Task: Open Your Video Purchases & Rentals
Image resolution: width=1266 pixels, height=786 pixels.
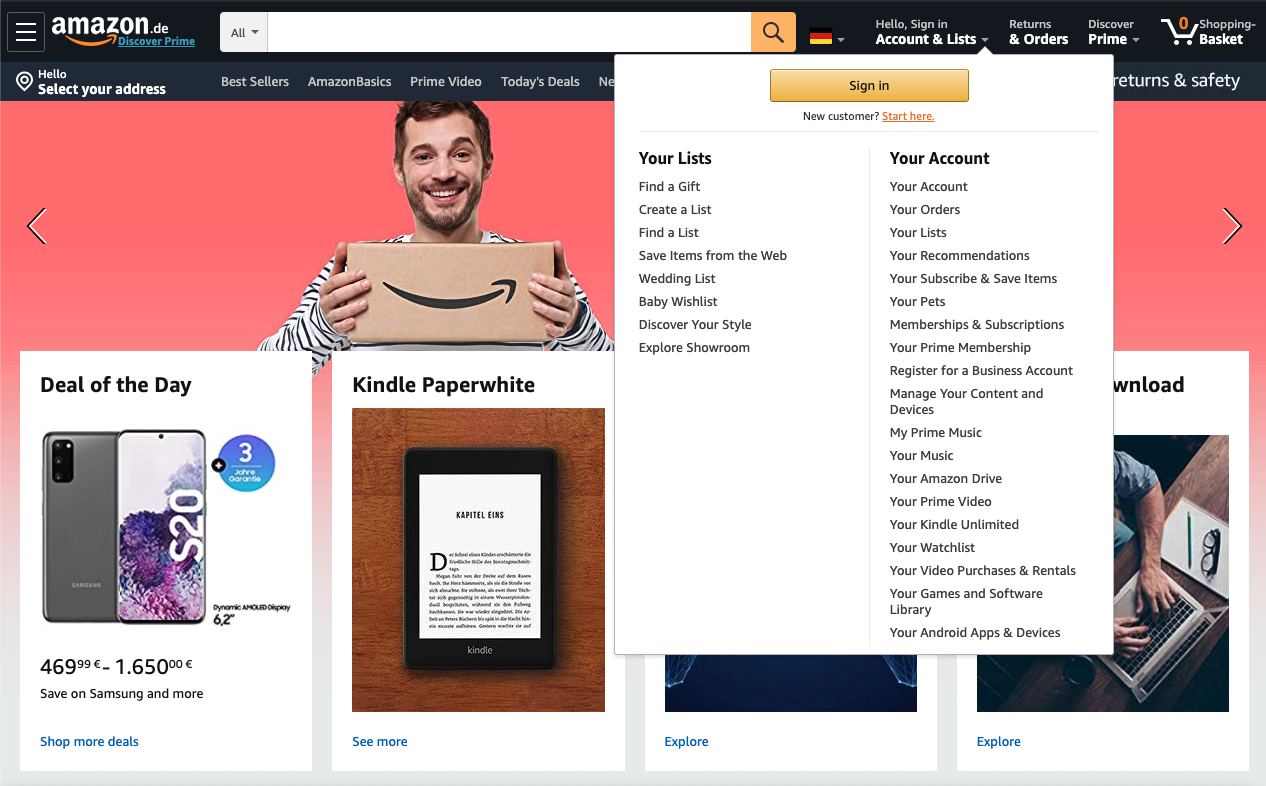Action: (x=983, y=570)
